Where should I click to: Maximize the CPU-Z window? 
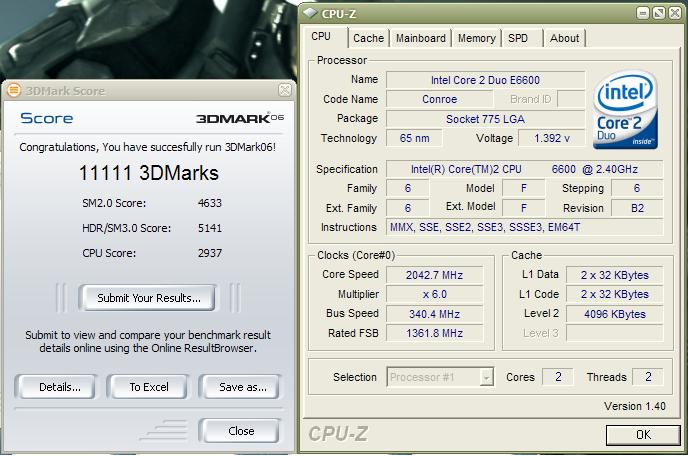point(659,13)
